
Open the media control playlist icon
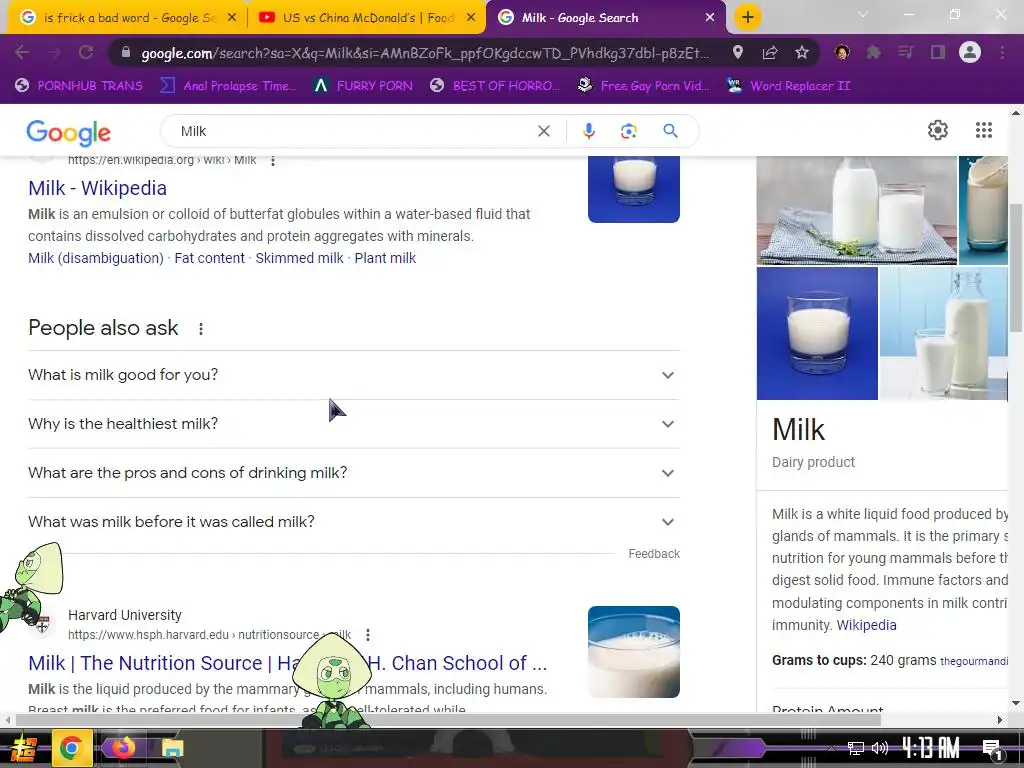coord(905,52)
